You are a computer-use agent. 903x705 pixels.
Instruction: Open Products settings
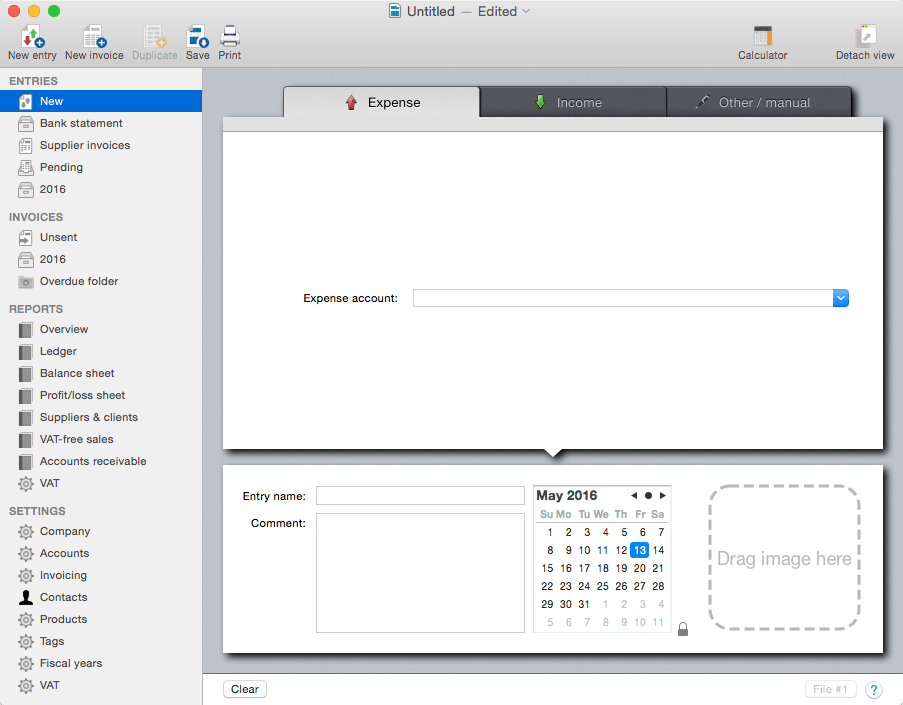click(x=101, y=619)
